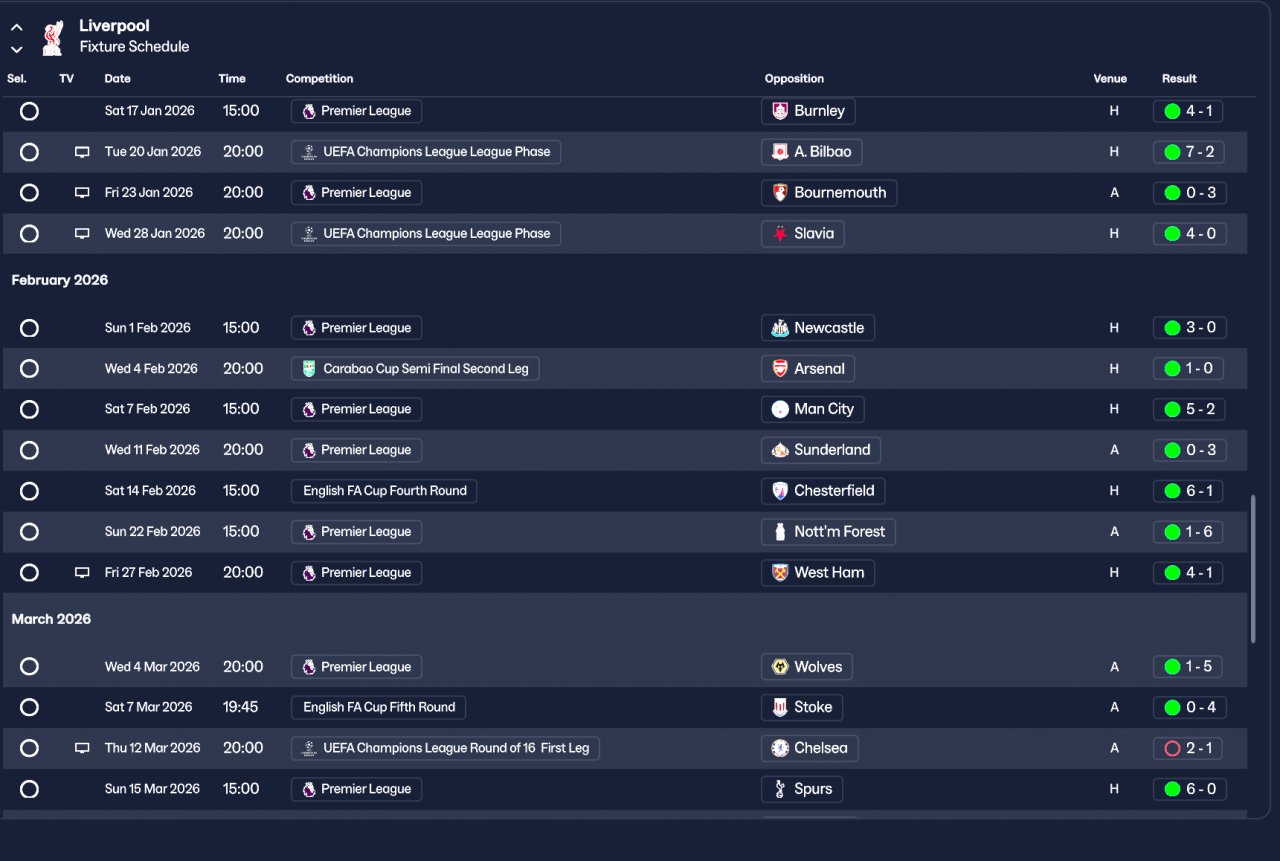
Task: Click the down chevron beside Fixture Schedule
Action: (17, 49)
